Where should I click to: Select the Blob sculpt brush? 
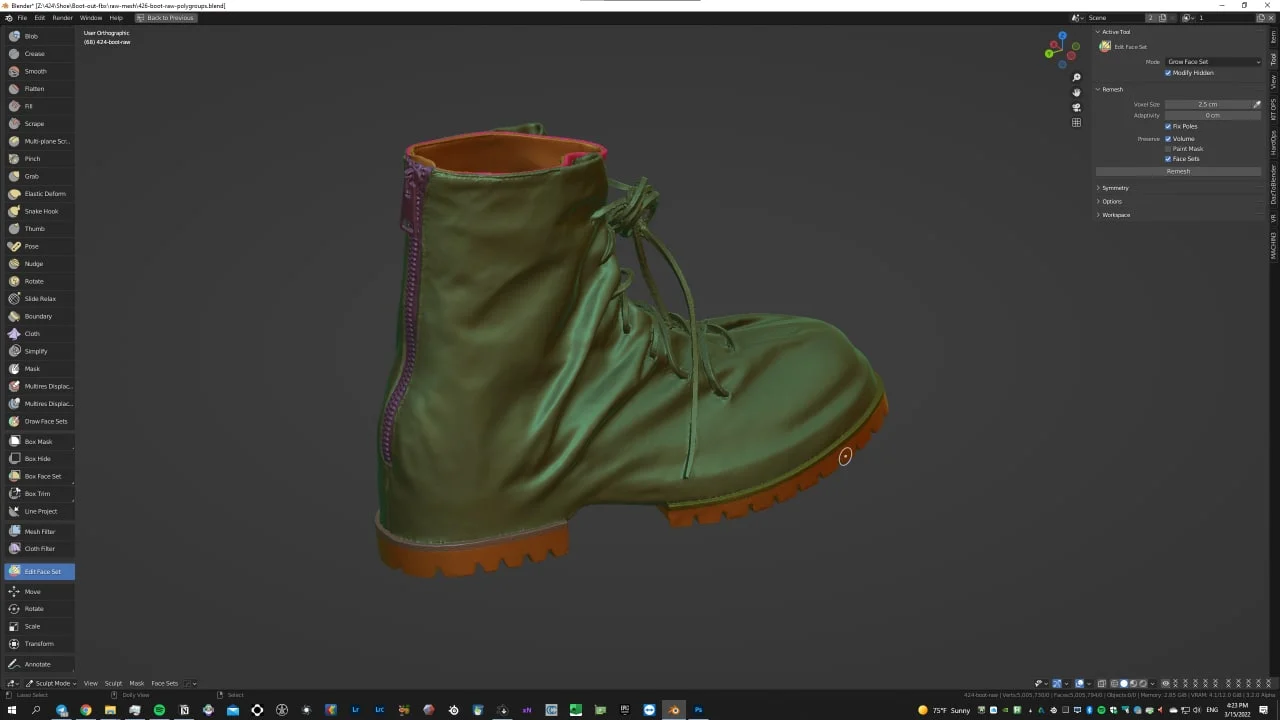(39, 36)
